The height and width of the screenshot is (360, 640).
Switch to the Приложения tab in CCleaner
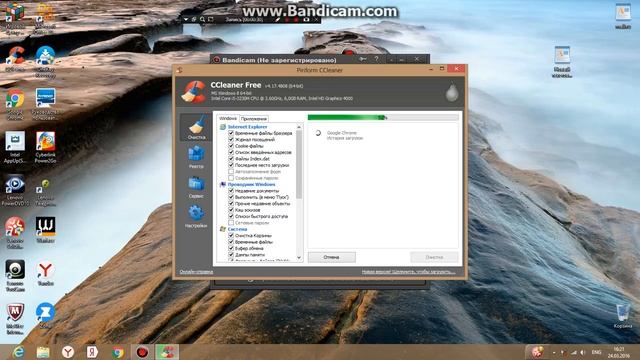point(253,119)
